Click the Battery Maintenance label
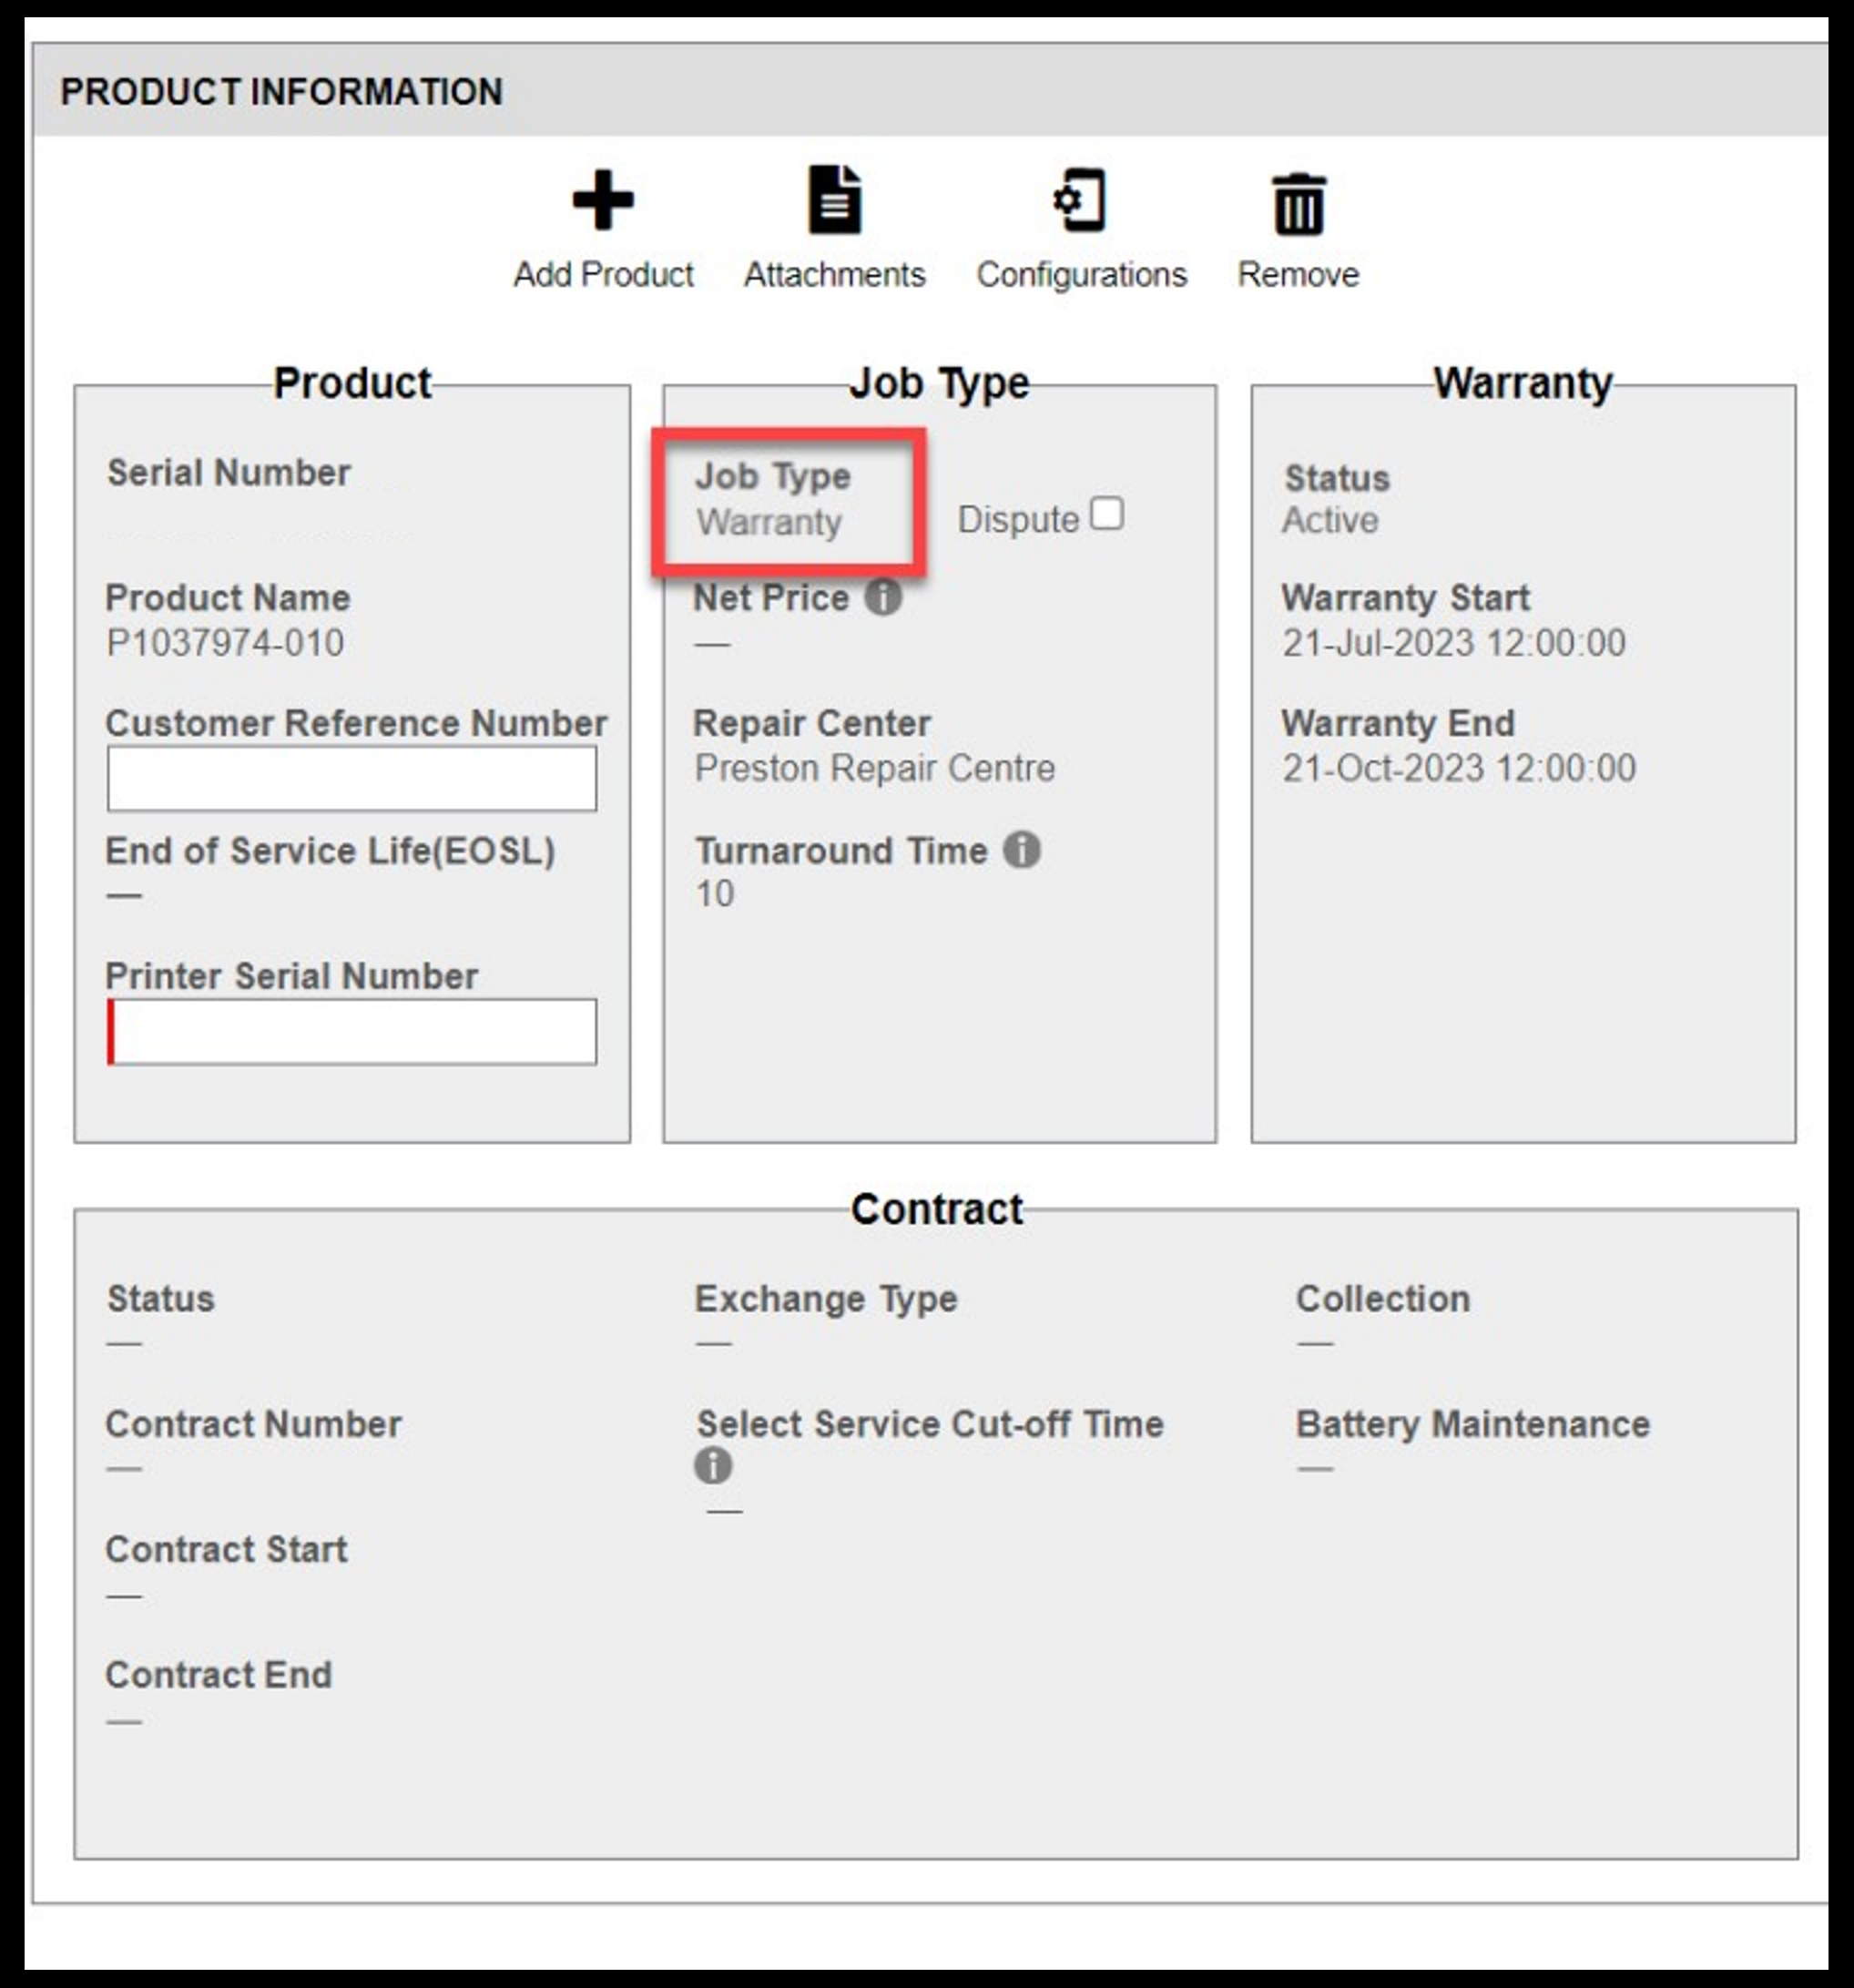 1473,1424
